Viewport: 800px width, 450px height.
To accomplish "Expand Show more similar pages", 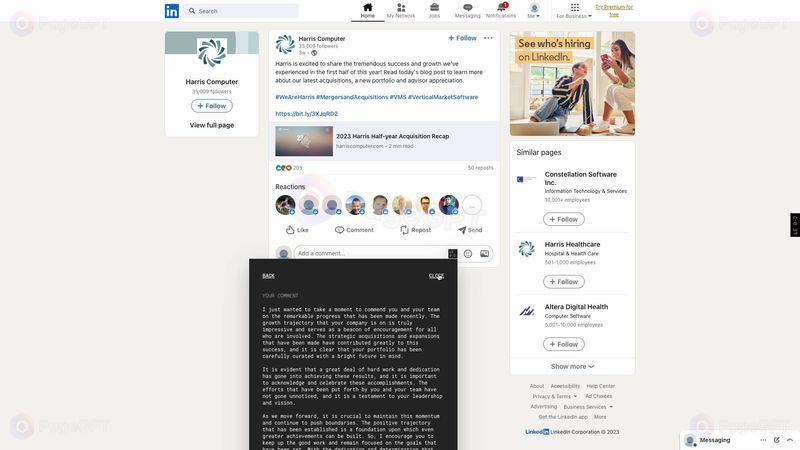I will pyautogui.click(x=572, y=366).
